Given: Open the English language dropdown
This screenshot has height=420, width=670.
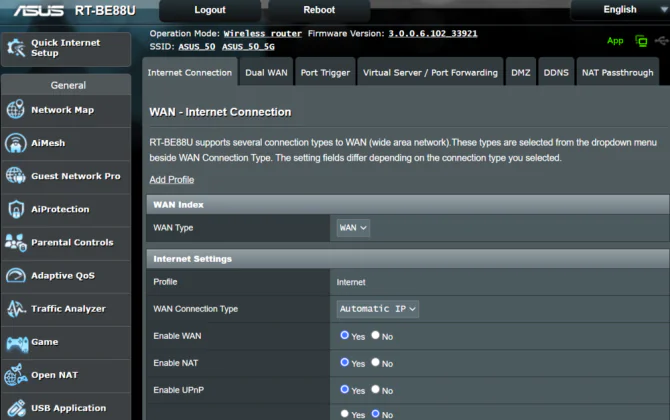Looking at the screenshot, I should pyautogui.click(x=620, y=10).
